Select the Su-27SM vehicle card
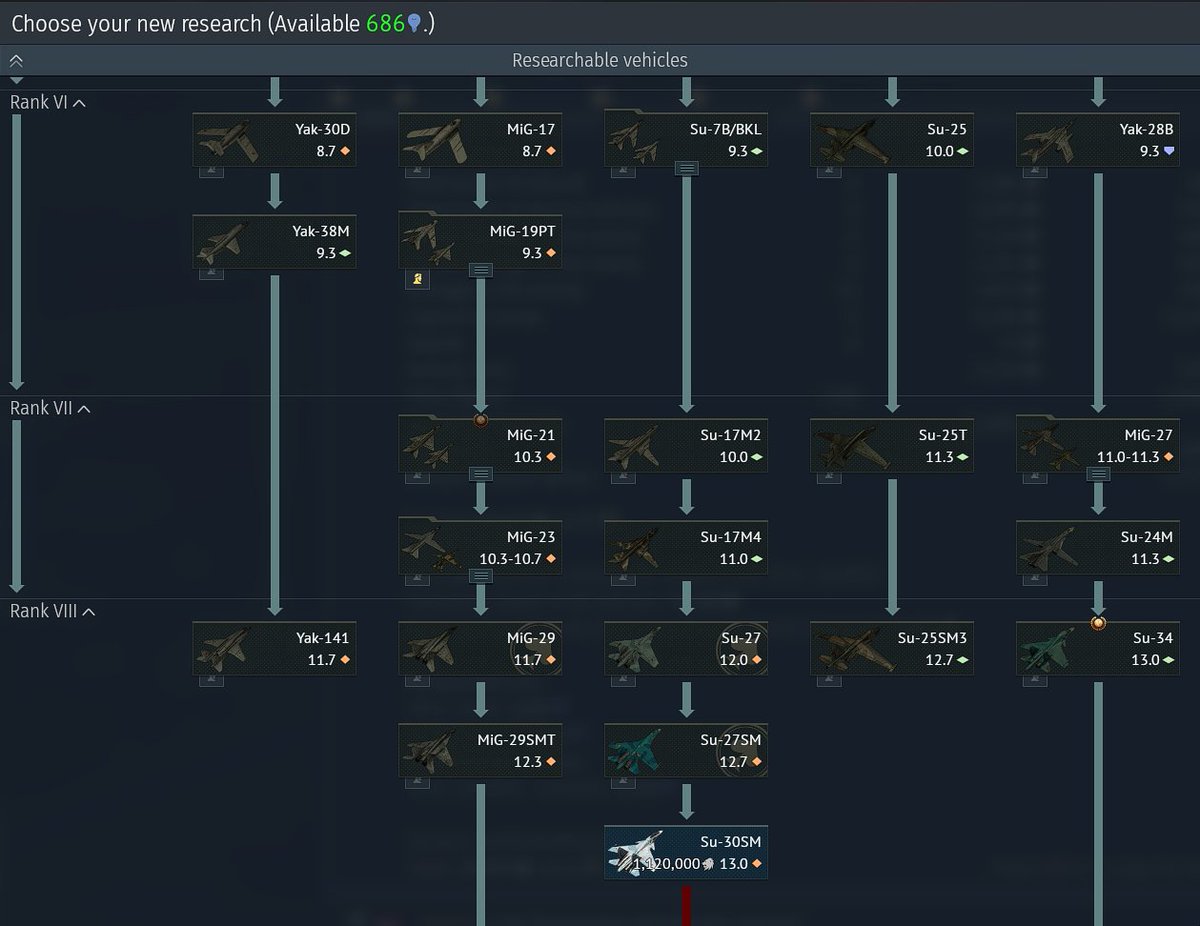The image size is (1200, 926). [x=686, y=751]
